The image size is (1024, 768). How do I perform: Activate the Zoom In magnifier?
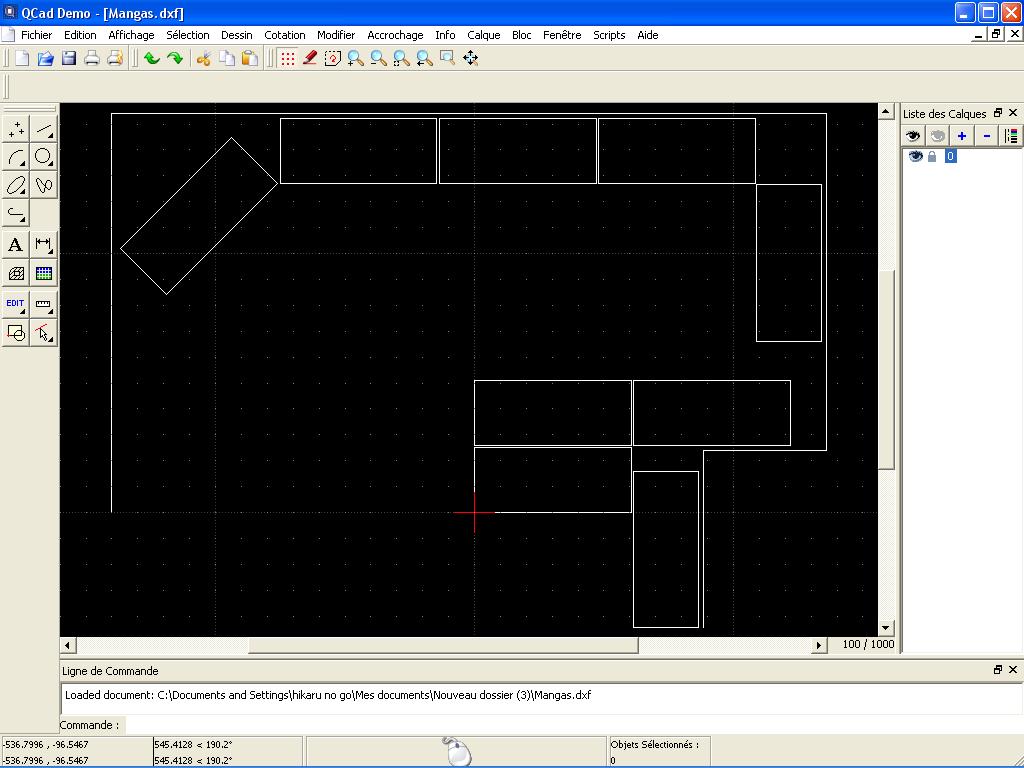[356, 59]
